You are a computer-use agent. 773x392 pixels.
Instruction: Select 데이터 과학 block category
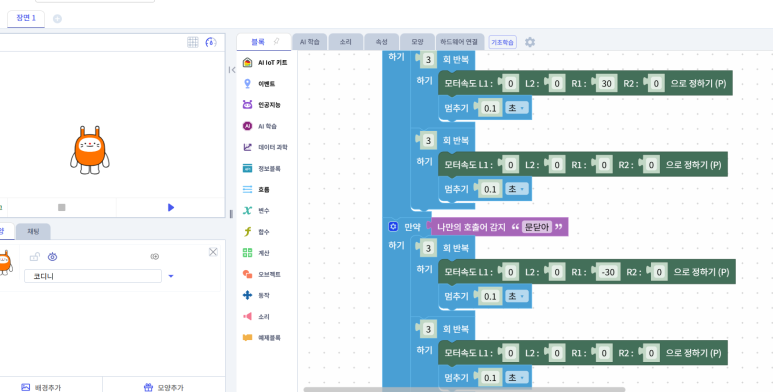pyautogui.click(x=265, y=147)
